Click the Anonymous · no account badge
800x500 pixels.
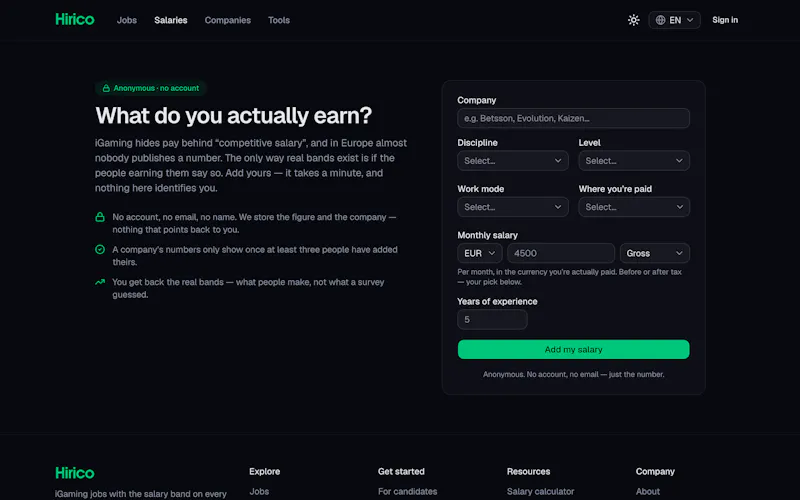coord(151,88)
